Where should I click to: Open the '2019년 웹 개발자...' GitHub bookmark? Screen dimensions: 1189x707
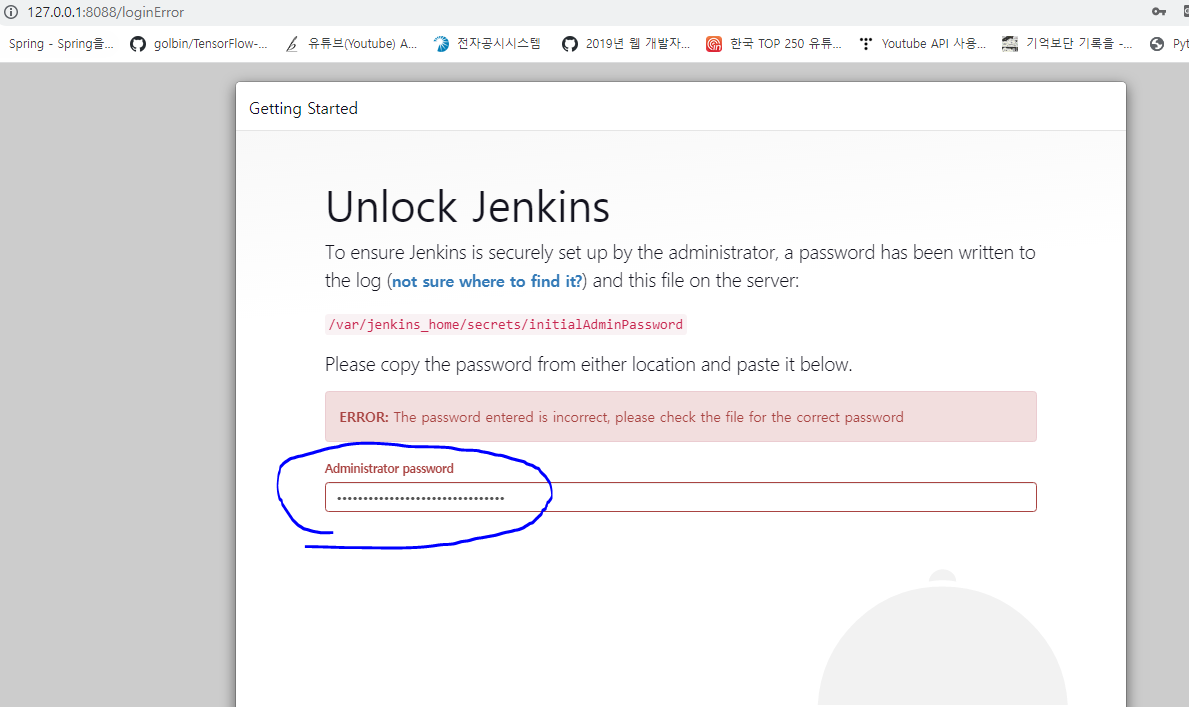click(x=626, y=44)
